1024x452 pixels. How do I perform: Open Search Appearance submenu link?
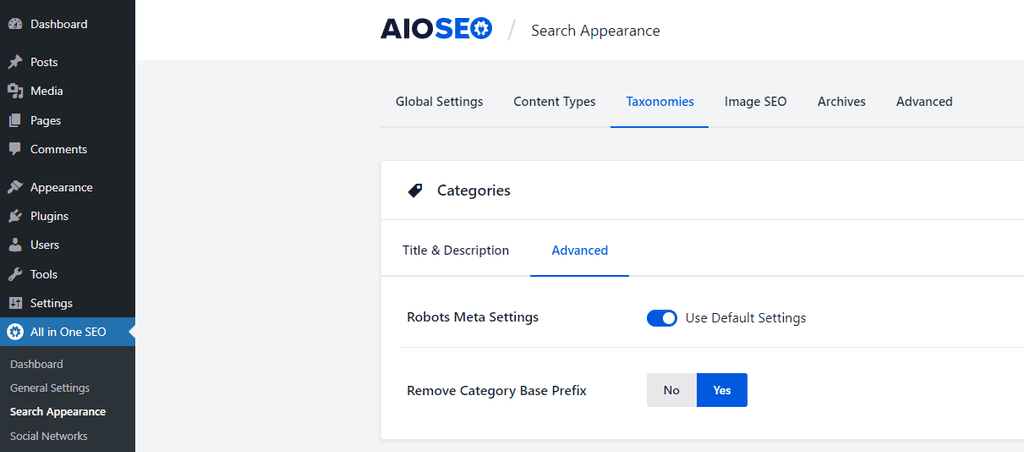[x=57, y=412]
